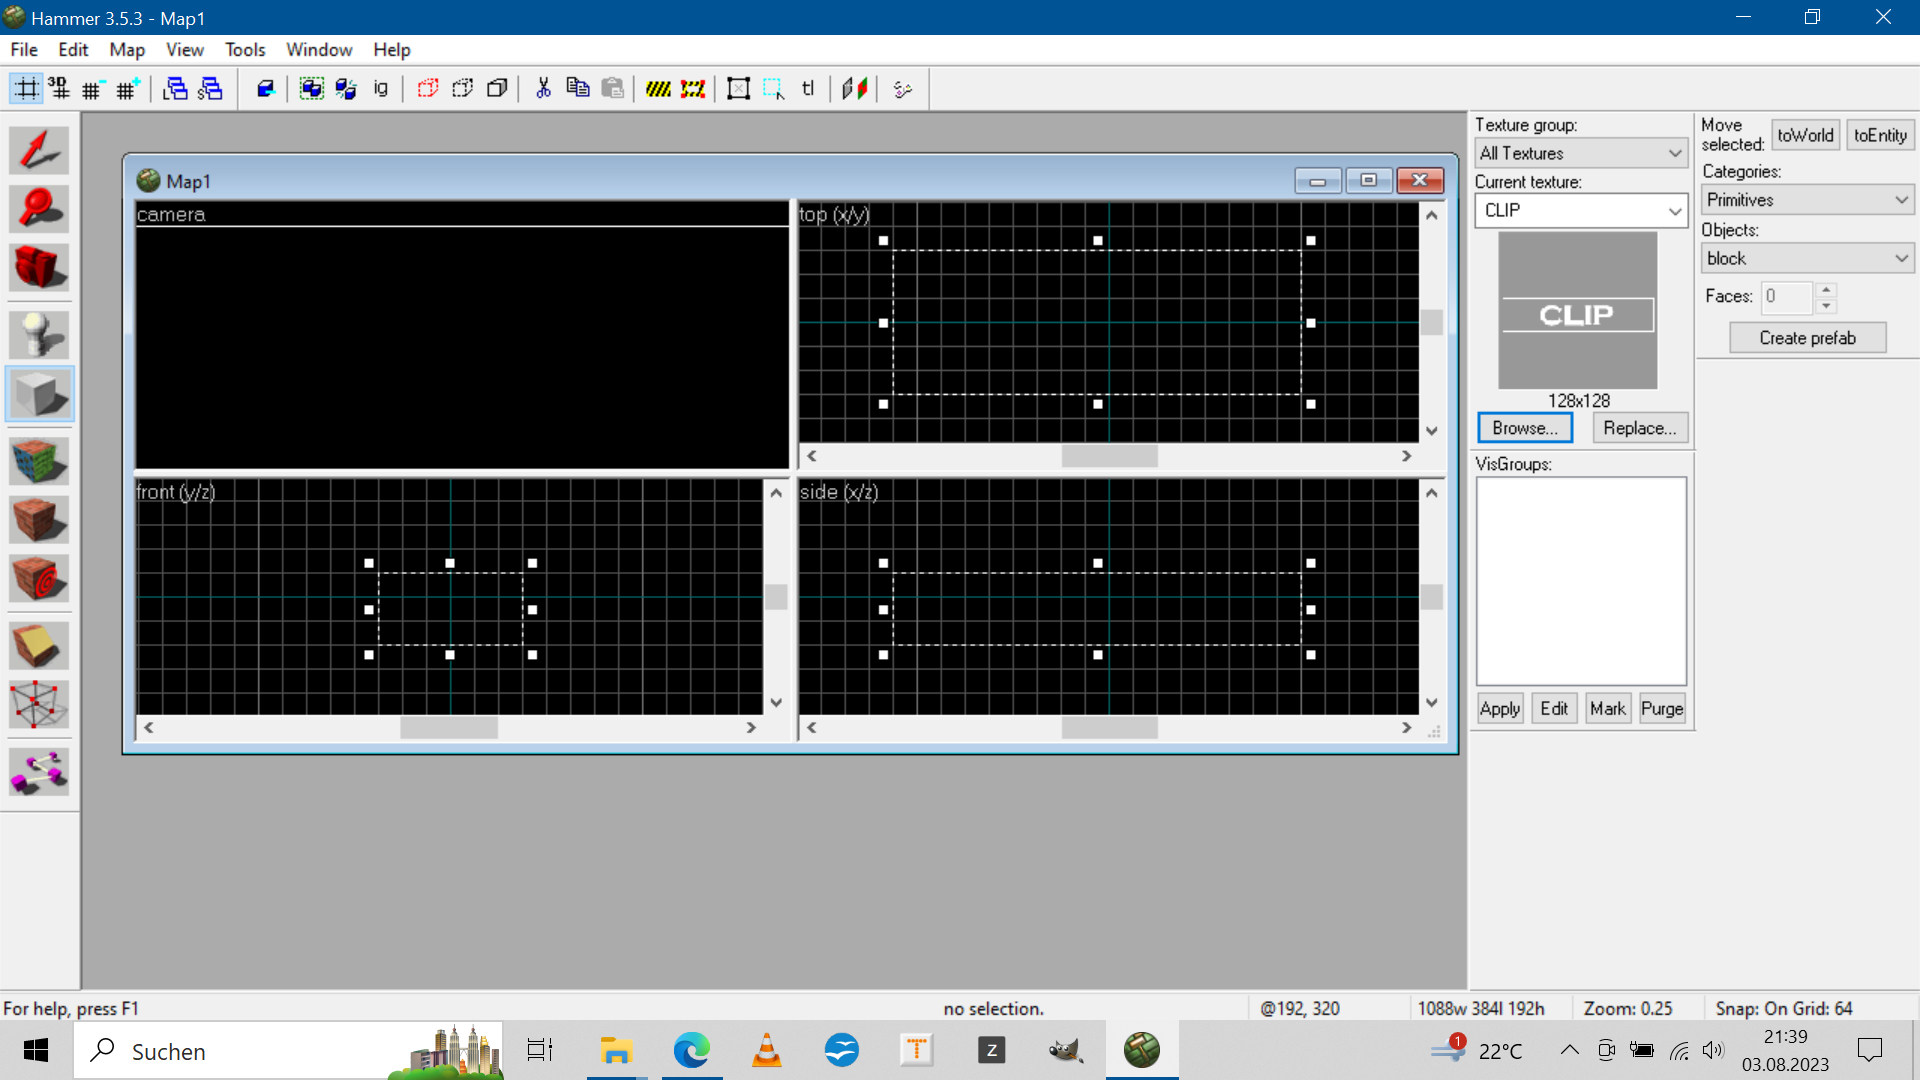Screen dimensions: 1920x1080
Task: Choose the Clipping tool in sidebar
Action: point(39,646)
